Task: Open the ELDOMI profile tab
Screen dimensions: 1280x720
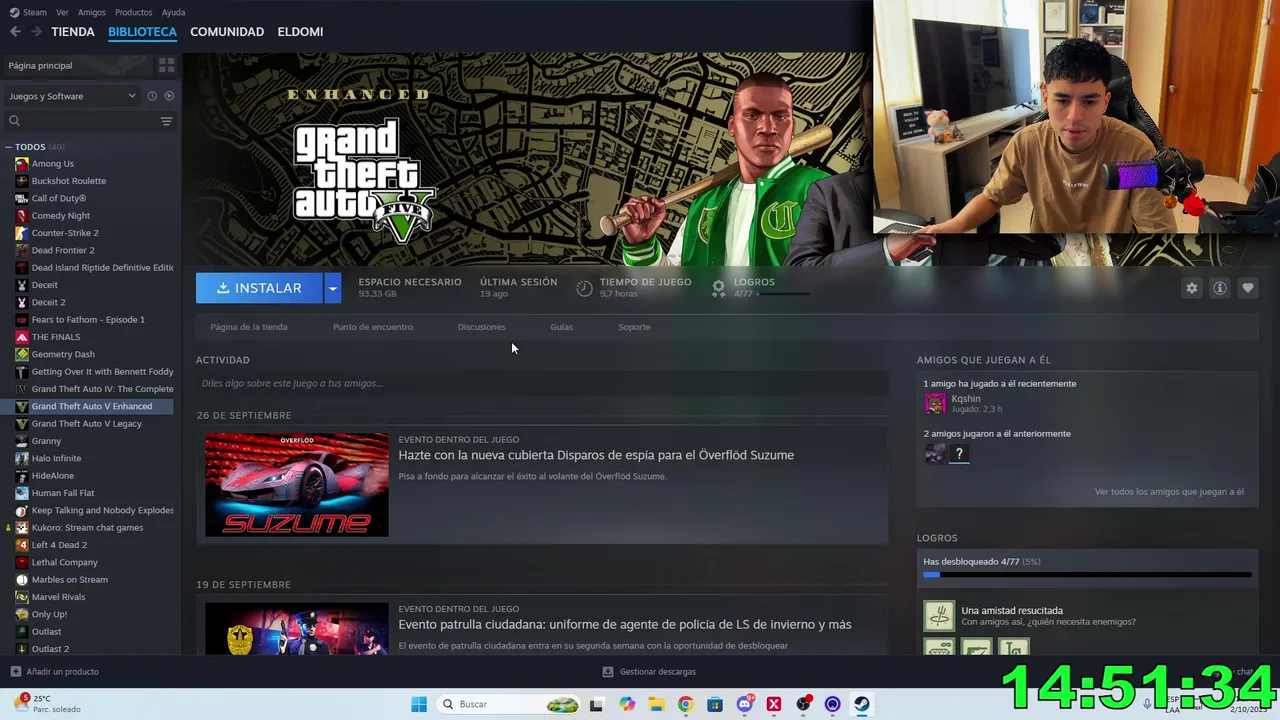Action: 300,32
